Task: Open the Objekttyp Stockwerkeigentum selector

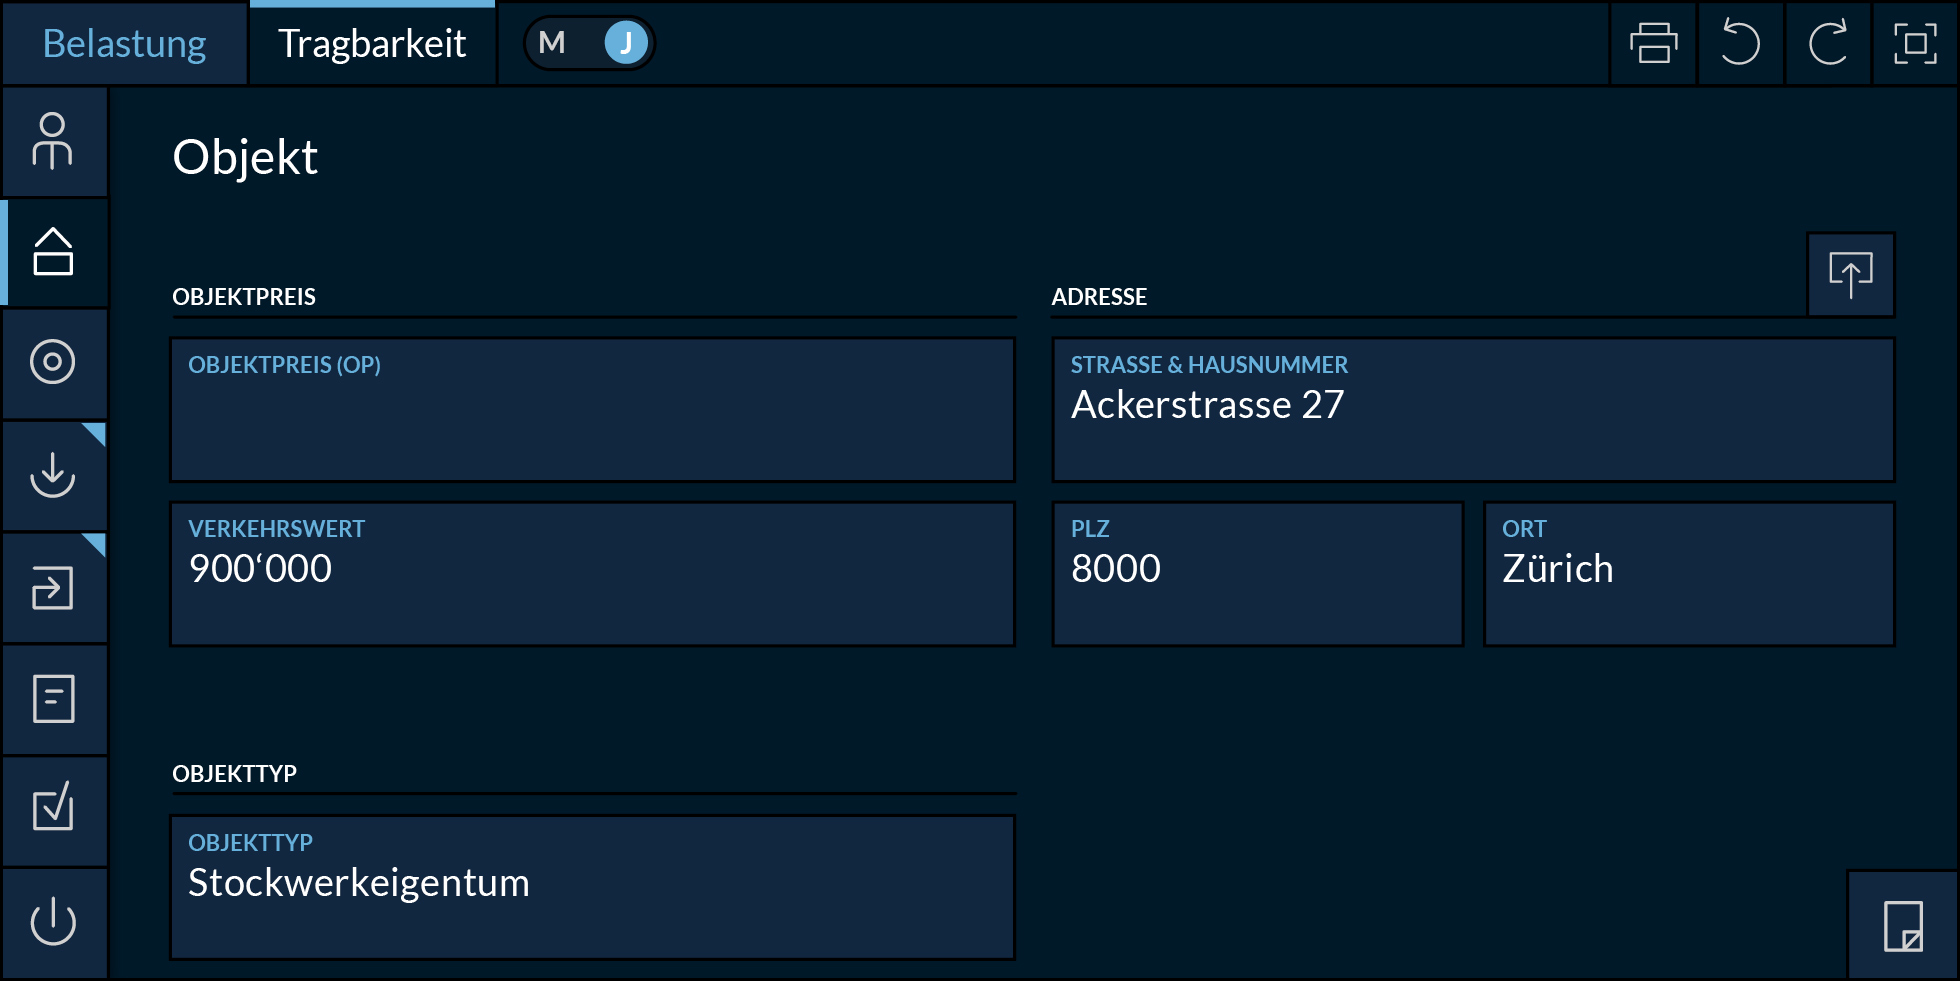Action: click(592, 887)
